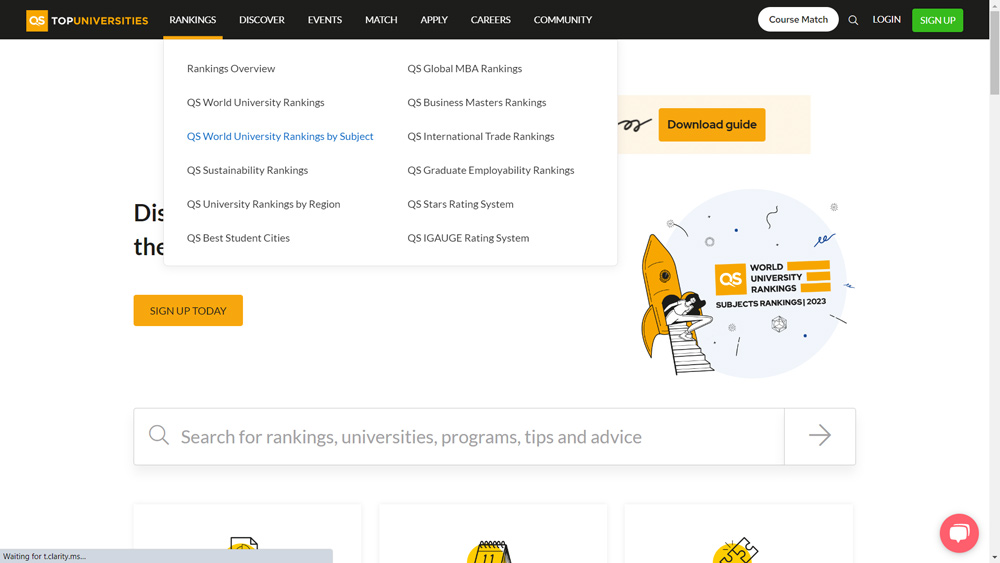Image resolution: width=1000 pixels, height=563 pixels.
Task: Click the QS TopUniversities logo
Action: (x=87, y=20)
